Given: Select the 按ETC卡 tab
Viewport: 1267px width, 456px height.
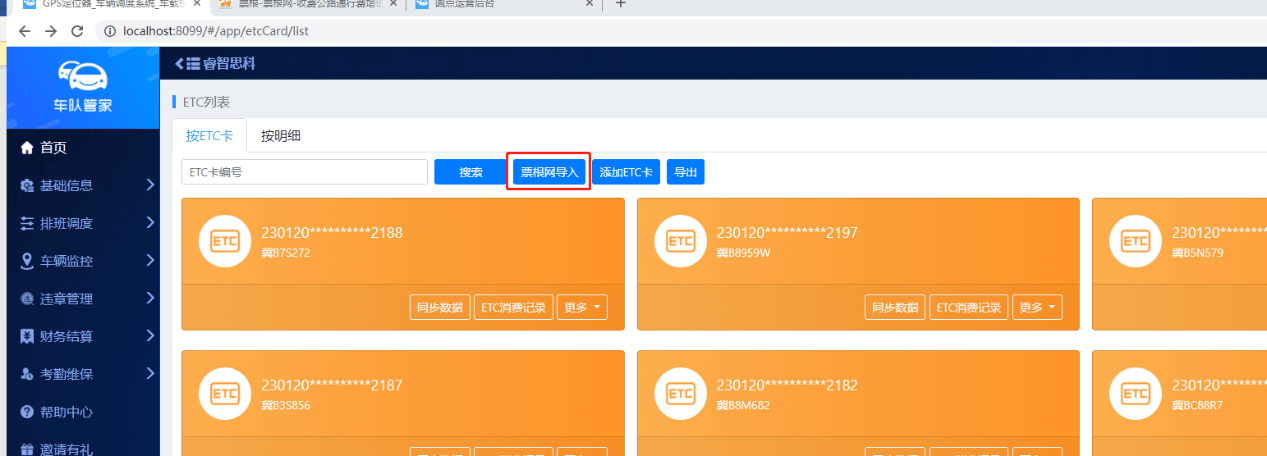Looking at the screenshot, I should (x=209, y=136).
